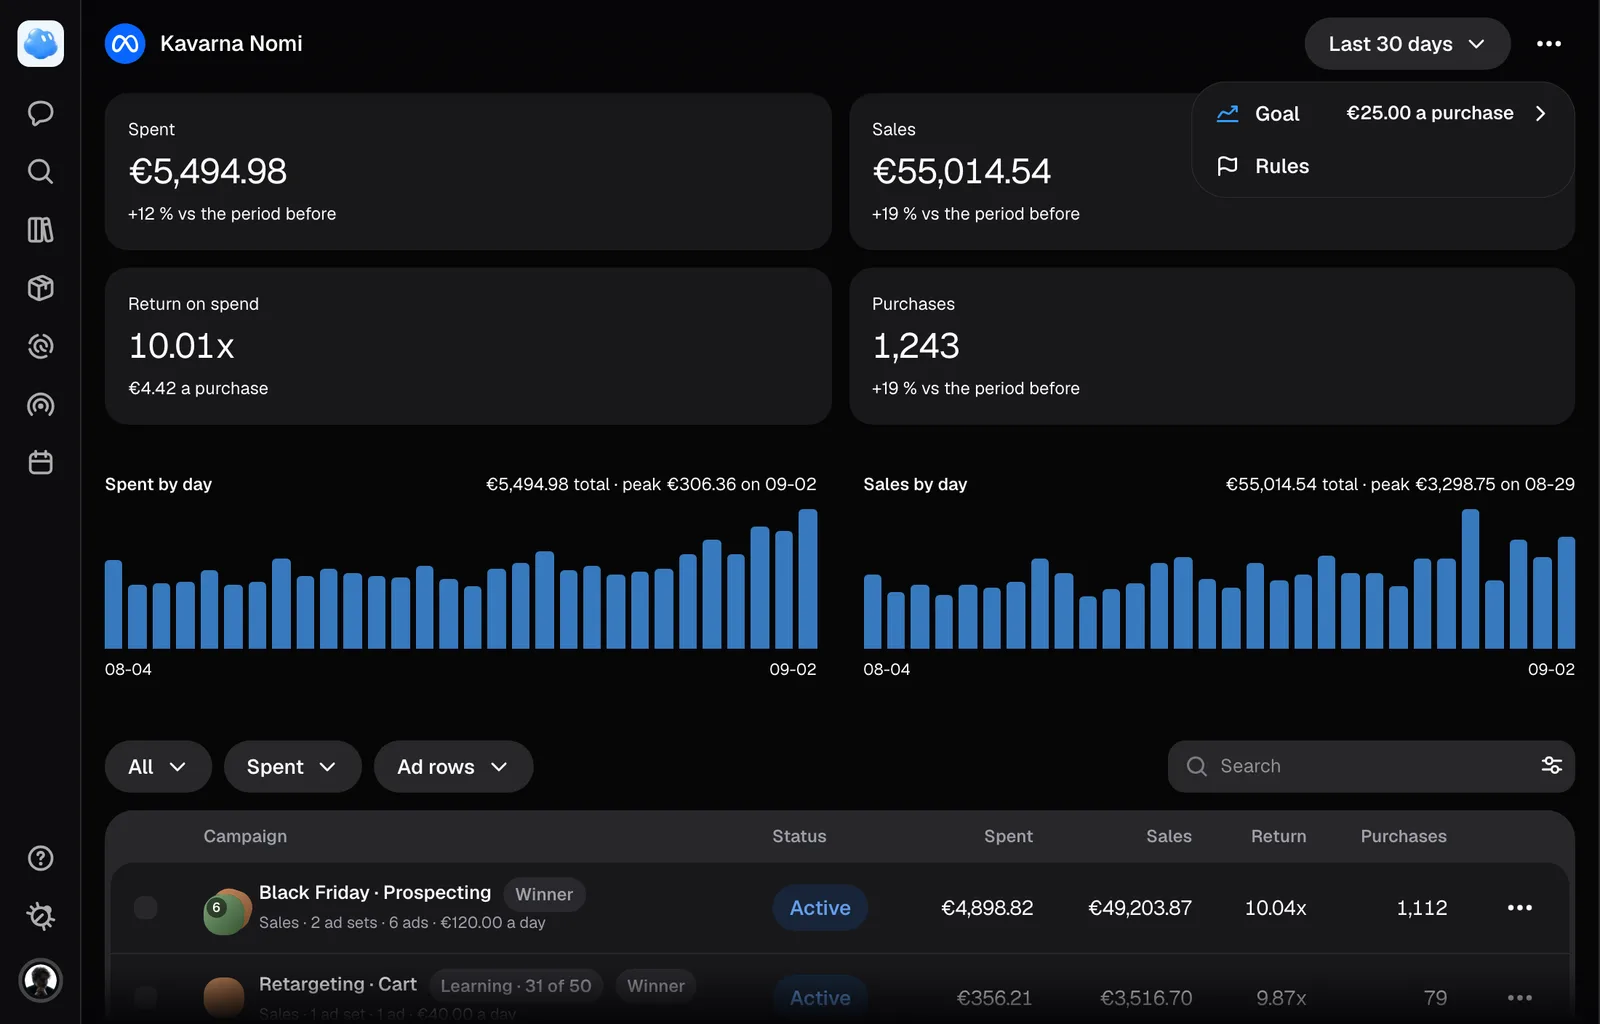
Task: Open Black Friday row three-dot menu
Action: 1520,908
